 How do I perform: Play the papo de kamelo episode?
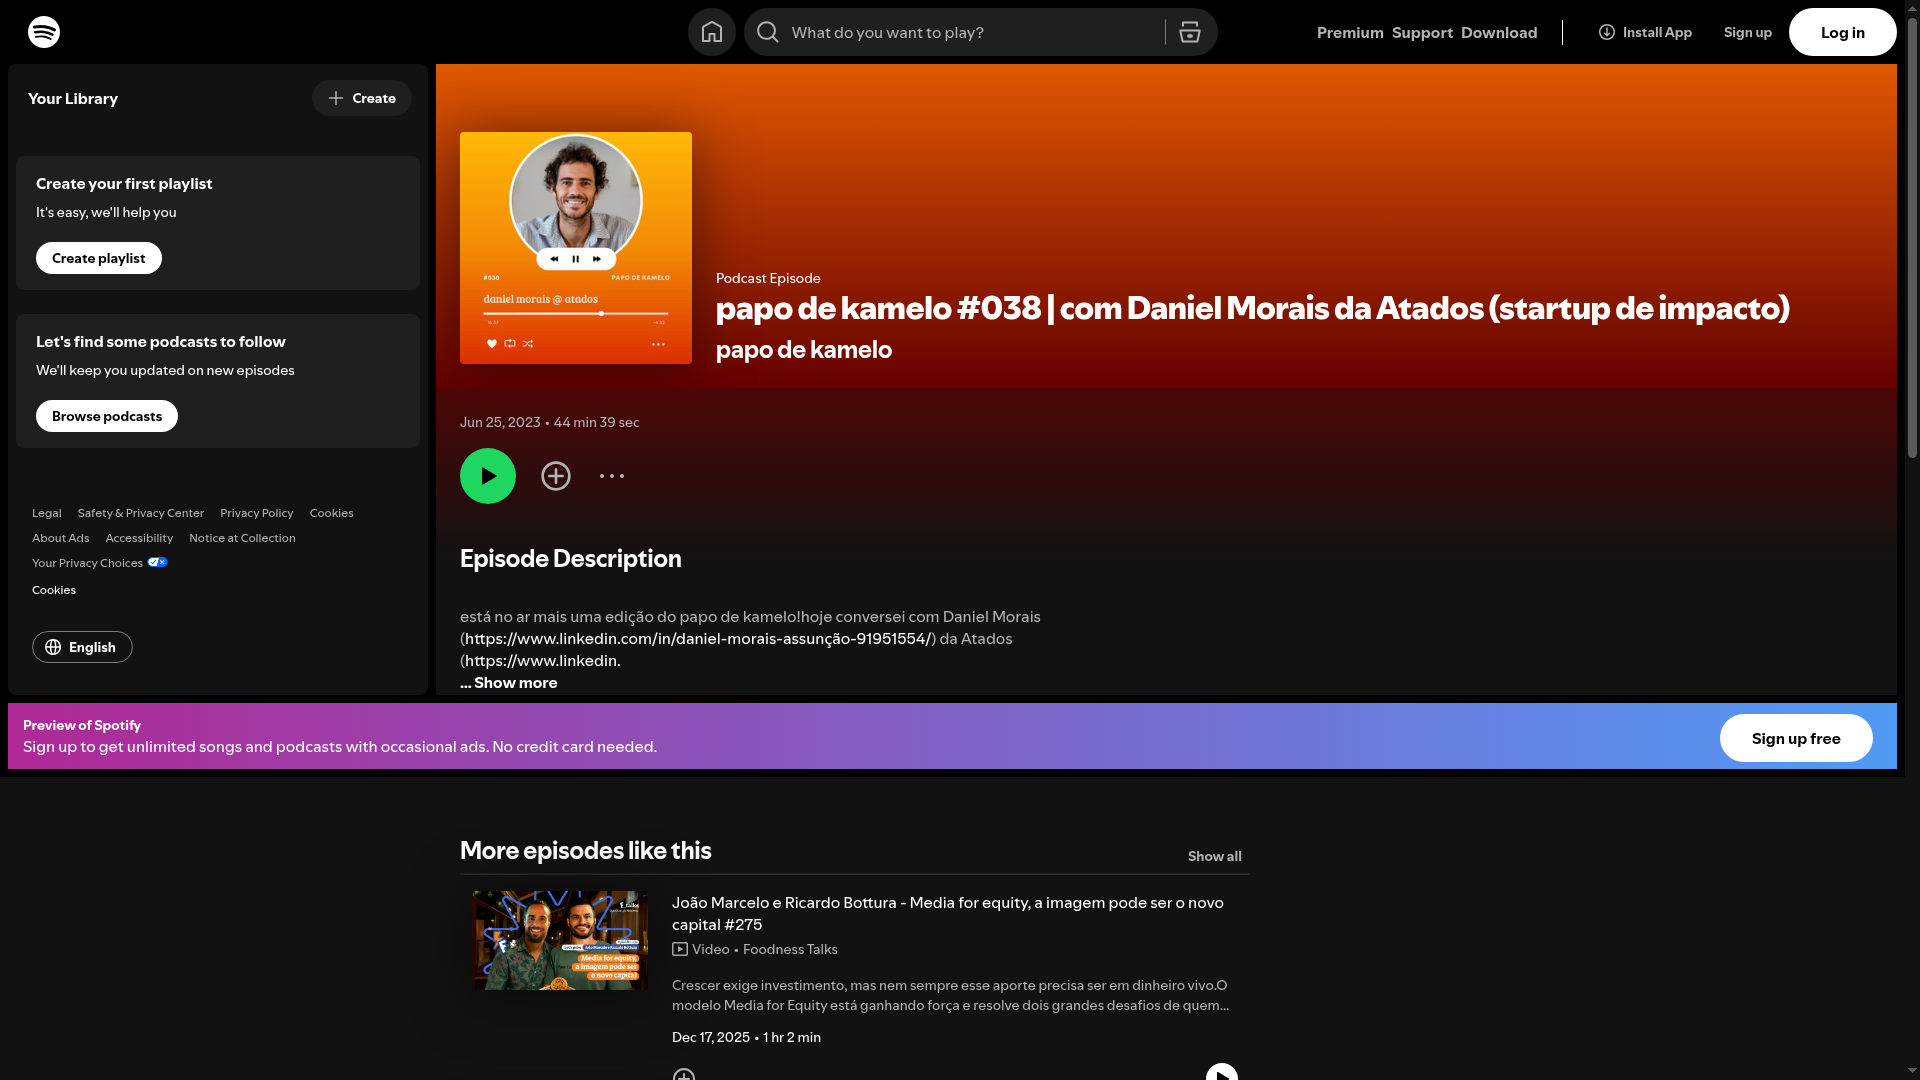pyautogui.click(x=488, y=476)
